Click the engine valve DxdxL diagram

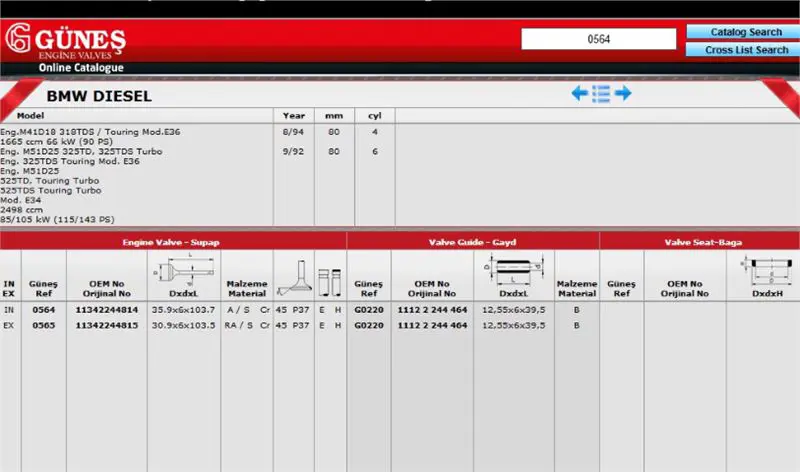point(184,270)
